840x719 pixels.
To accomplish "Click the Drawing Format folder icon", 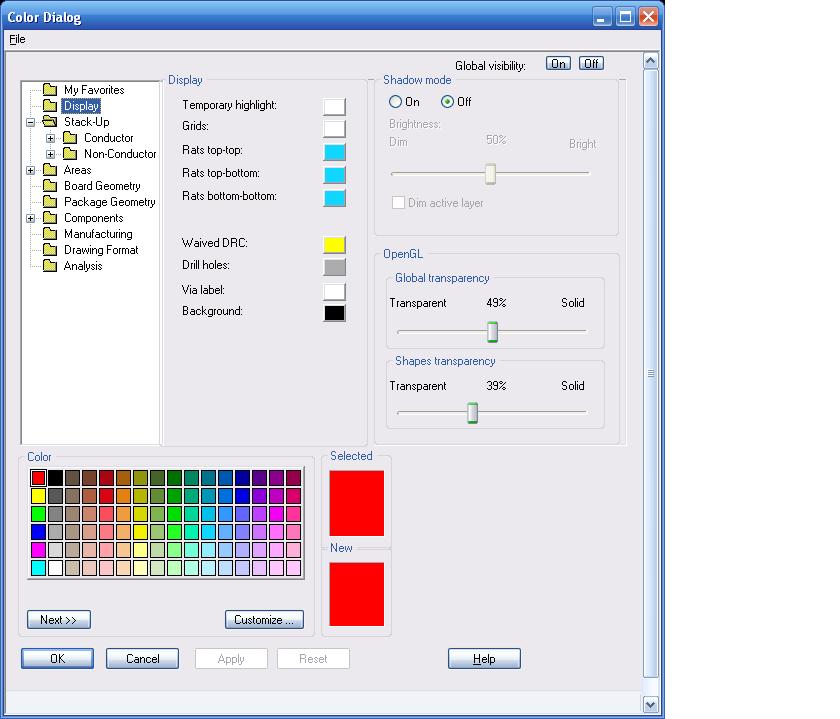I will point(50,250).
